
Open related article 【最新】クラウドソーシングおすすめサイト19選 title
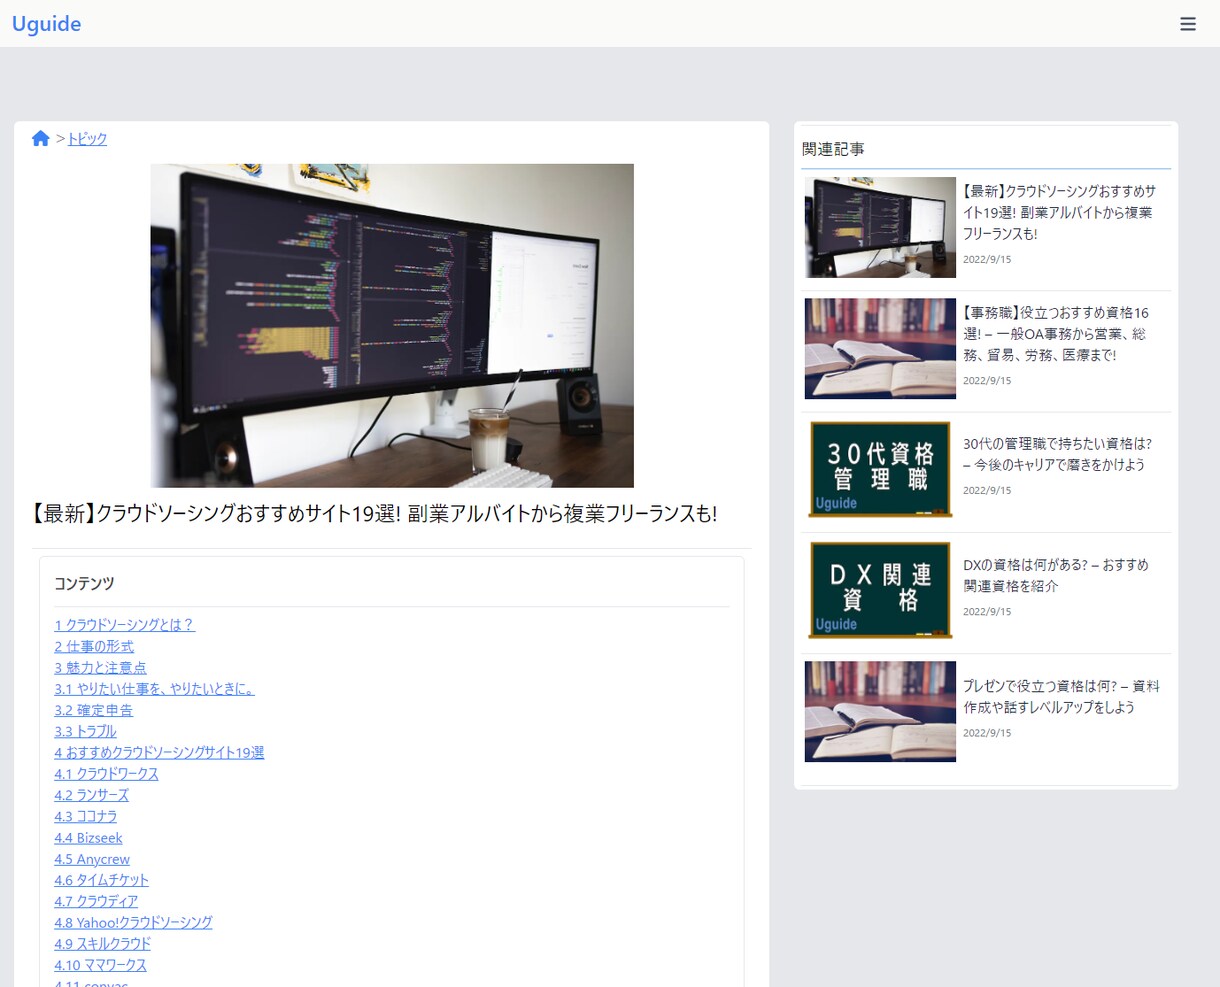(x=1059, y=212)
